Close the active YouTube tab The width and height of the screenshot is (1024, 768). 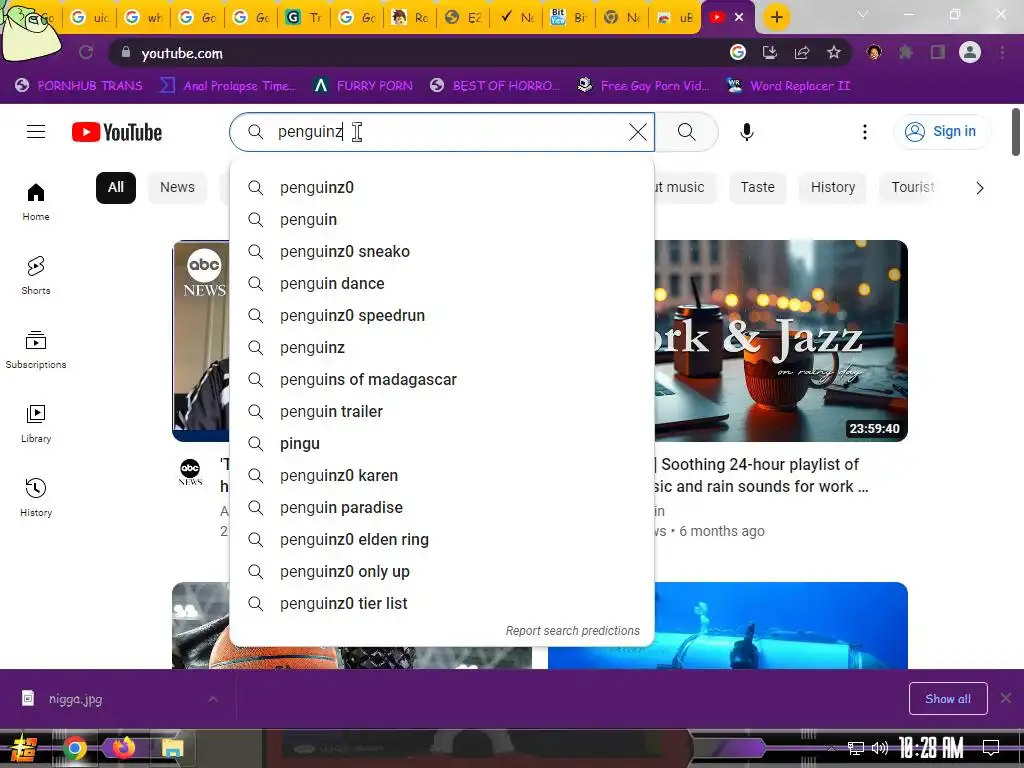pyautogui.click(x=739, y=17)
